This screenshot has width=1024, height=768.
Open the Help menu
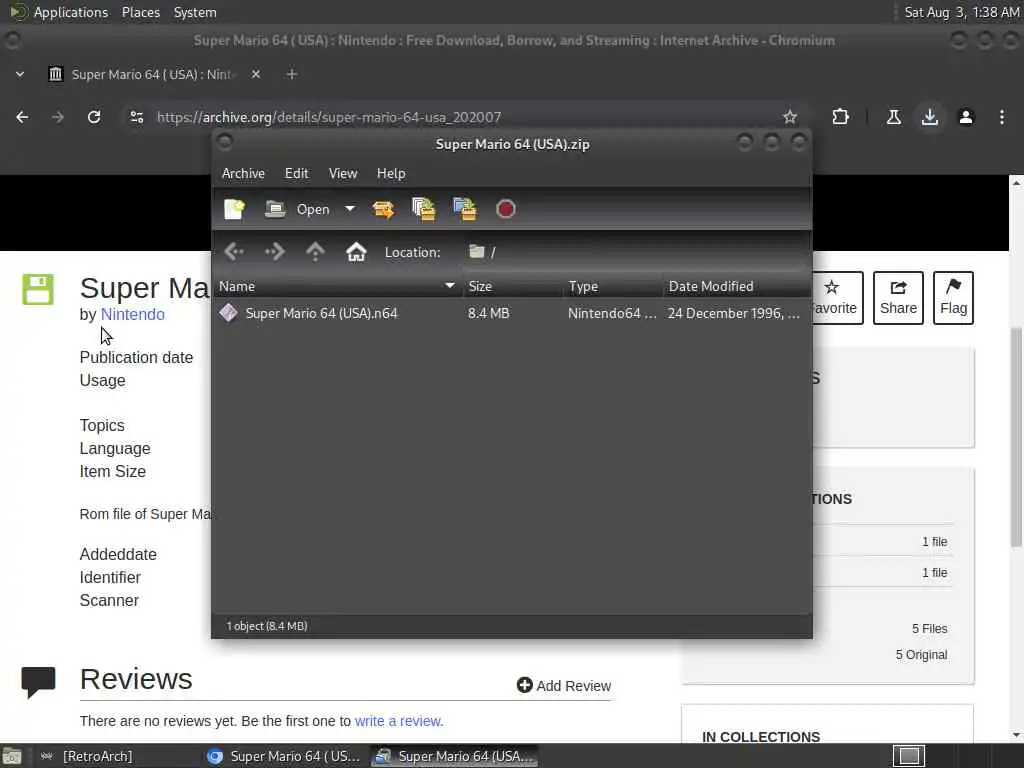click(x=391, y=173)
